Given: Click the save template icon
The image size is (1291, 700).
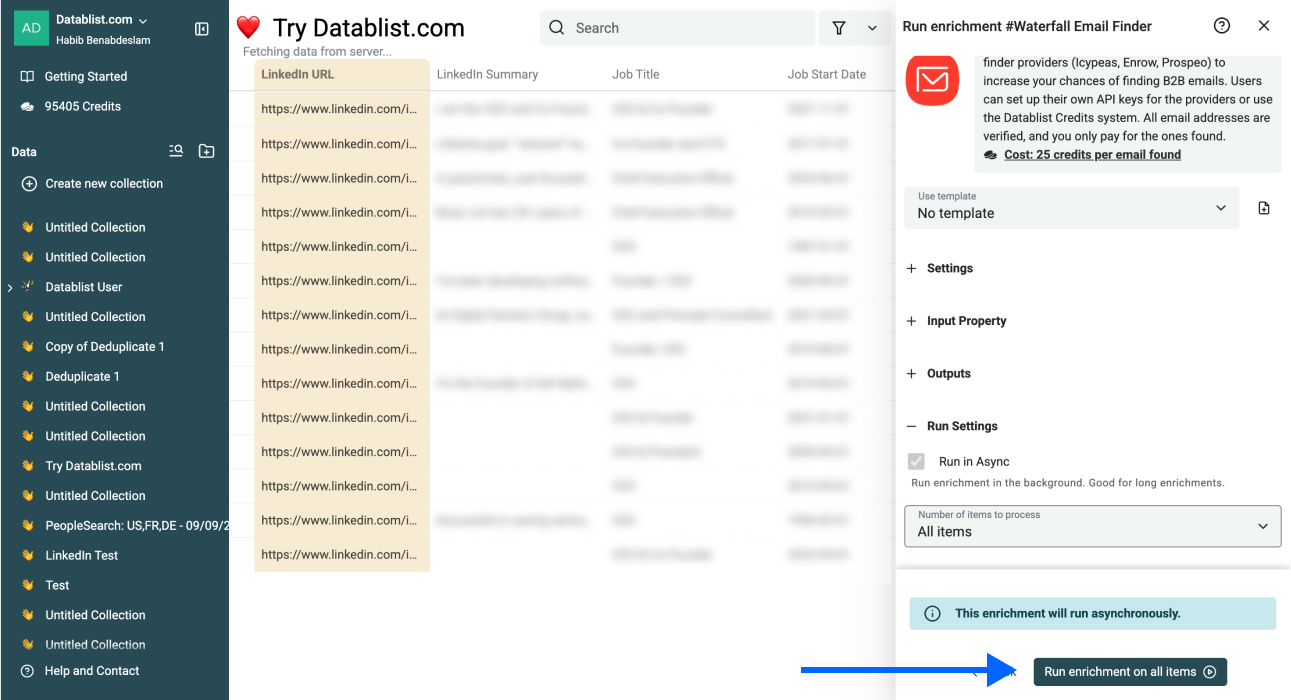Looking at the screenshot, I should [1264, 208].
